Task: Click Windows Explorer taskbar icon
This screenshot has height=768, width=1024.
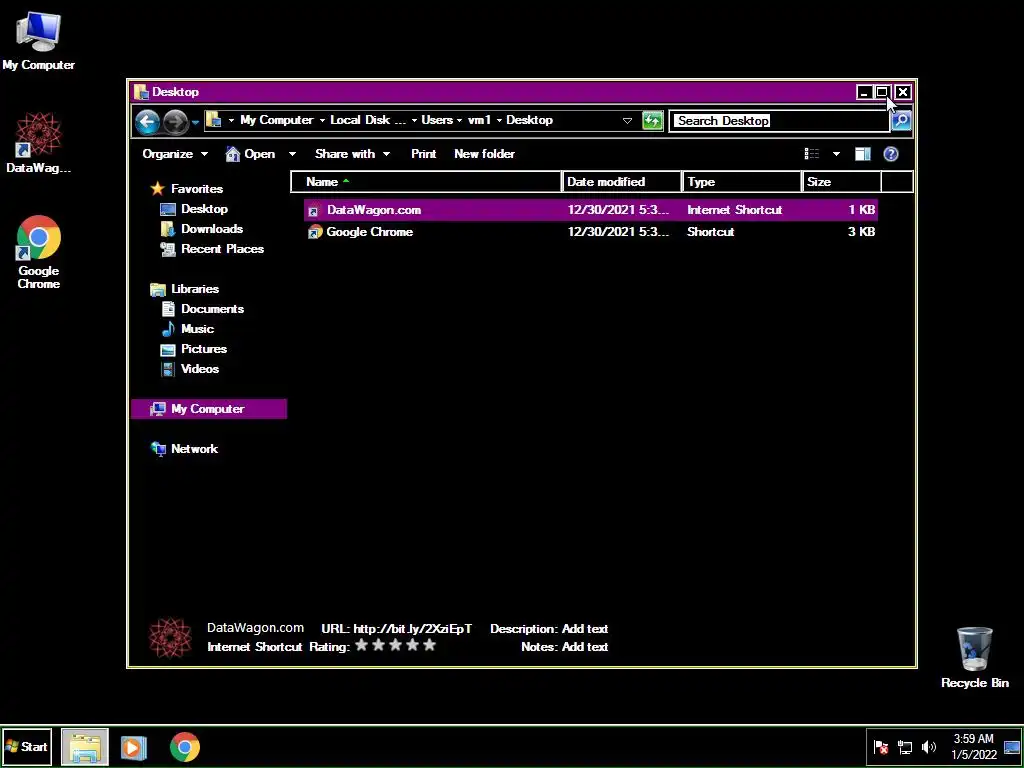Action: [85, 746]
